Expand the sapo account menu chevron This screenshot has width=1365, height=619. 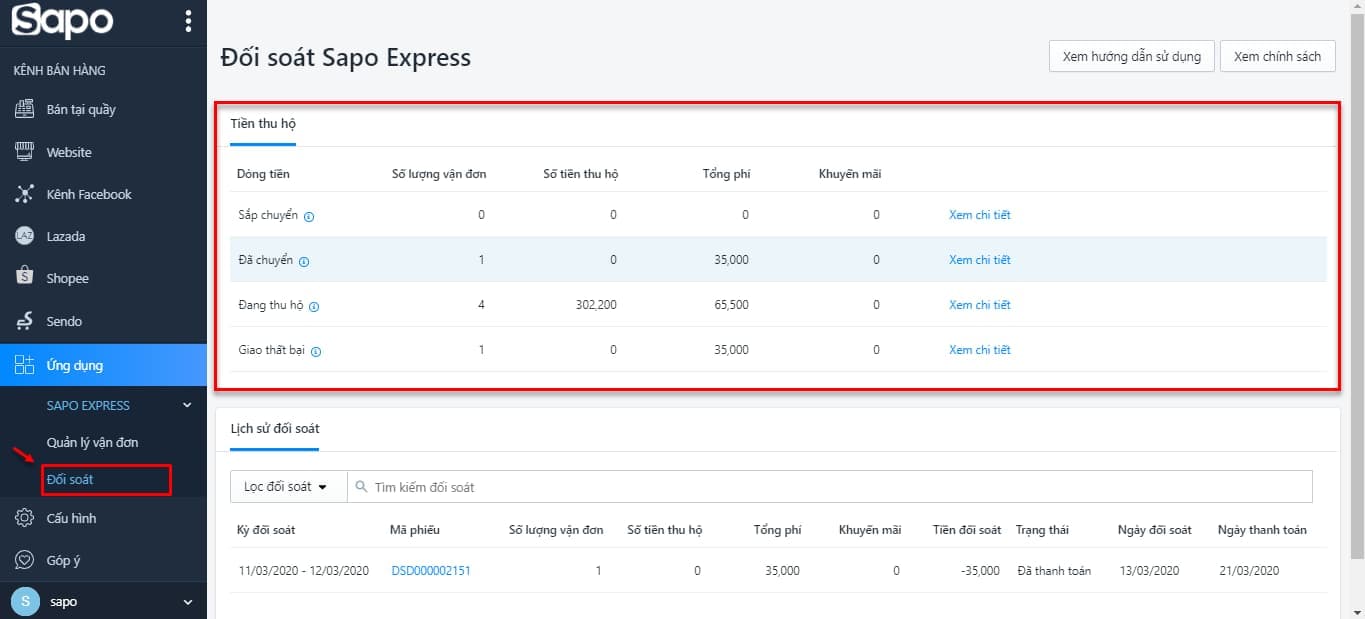pyautogui.click(x=187, y=602)
